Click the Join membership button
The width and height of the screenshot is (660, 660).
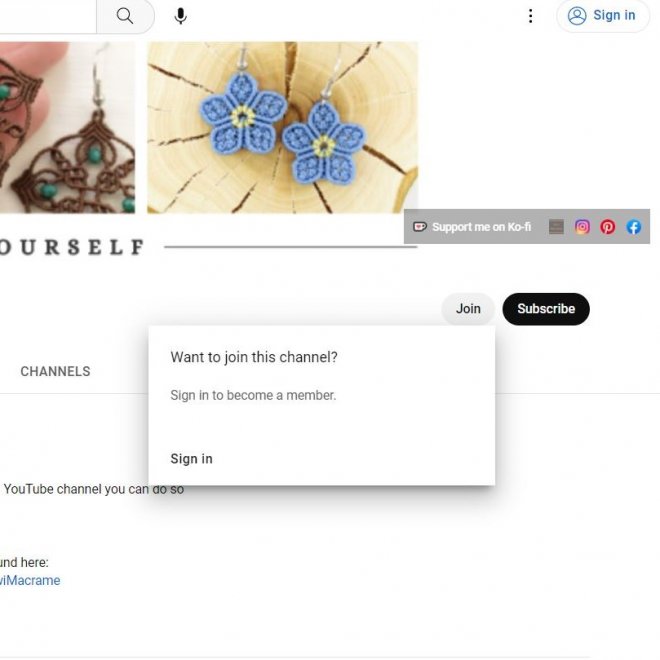[x=468, y=309]
